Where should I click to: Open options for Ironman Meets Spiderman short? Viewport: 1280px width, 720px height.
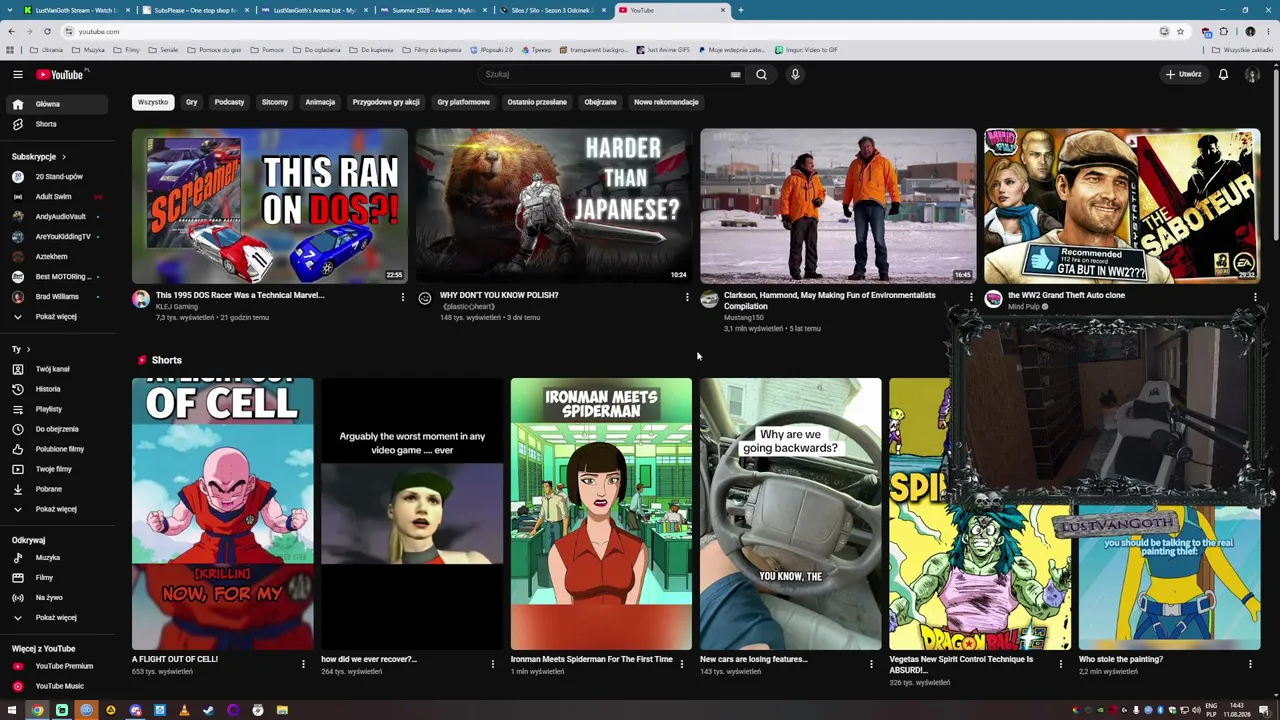tap(682, 664)
